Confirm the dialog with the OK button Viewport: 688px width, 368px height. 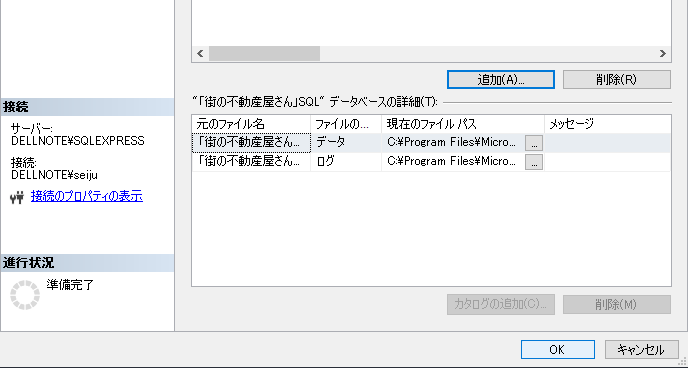[558, 350]
